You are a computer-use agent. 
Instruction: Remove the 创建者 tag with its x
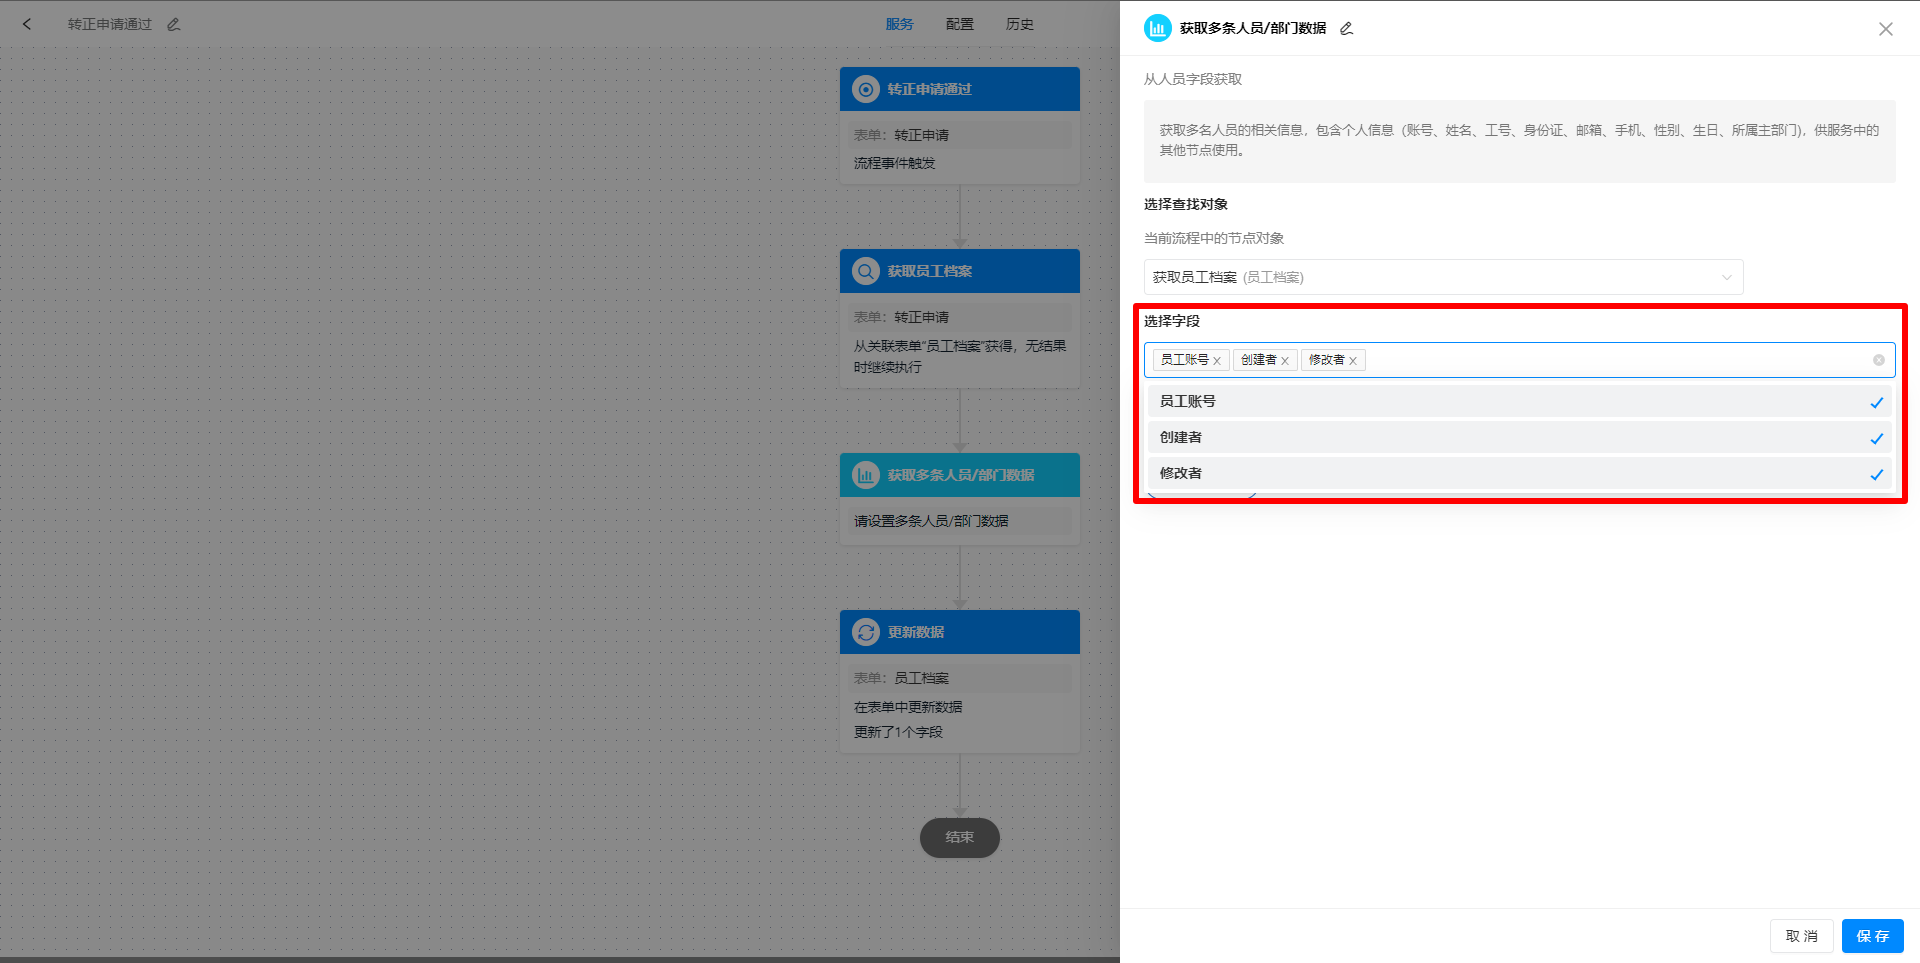pos(1286,360)
